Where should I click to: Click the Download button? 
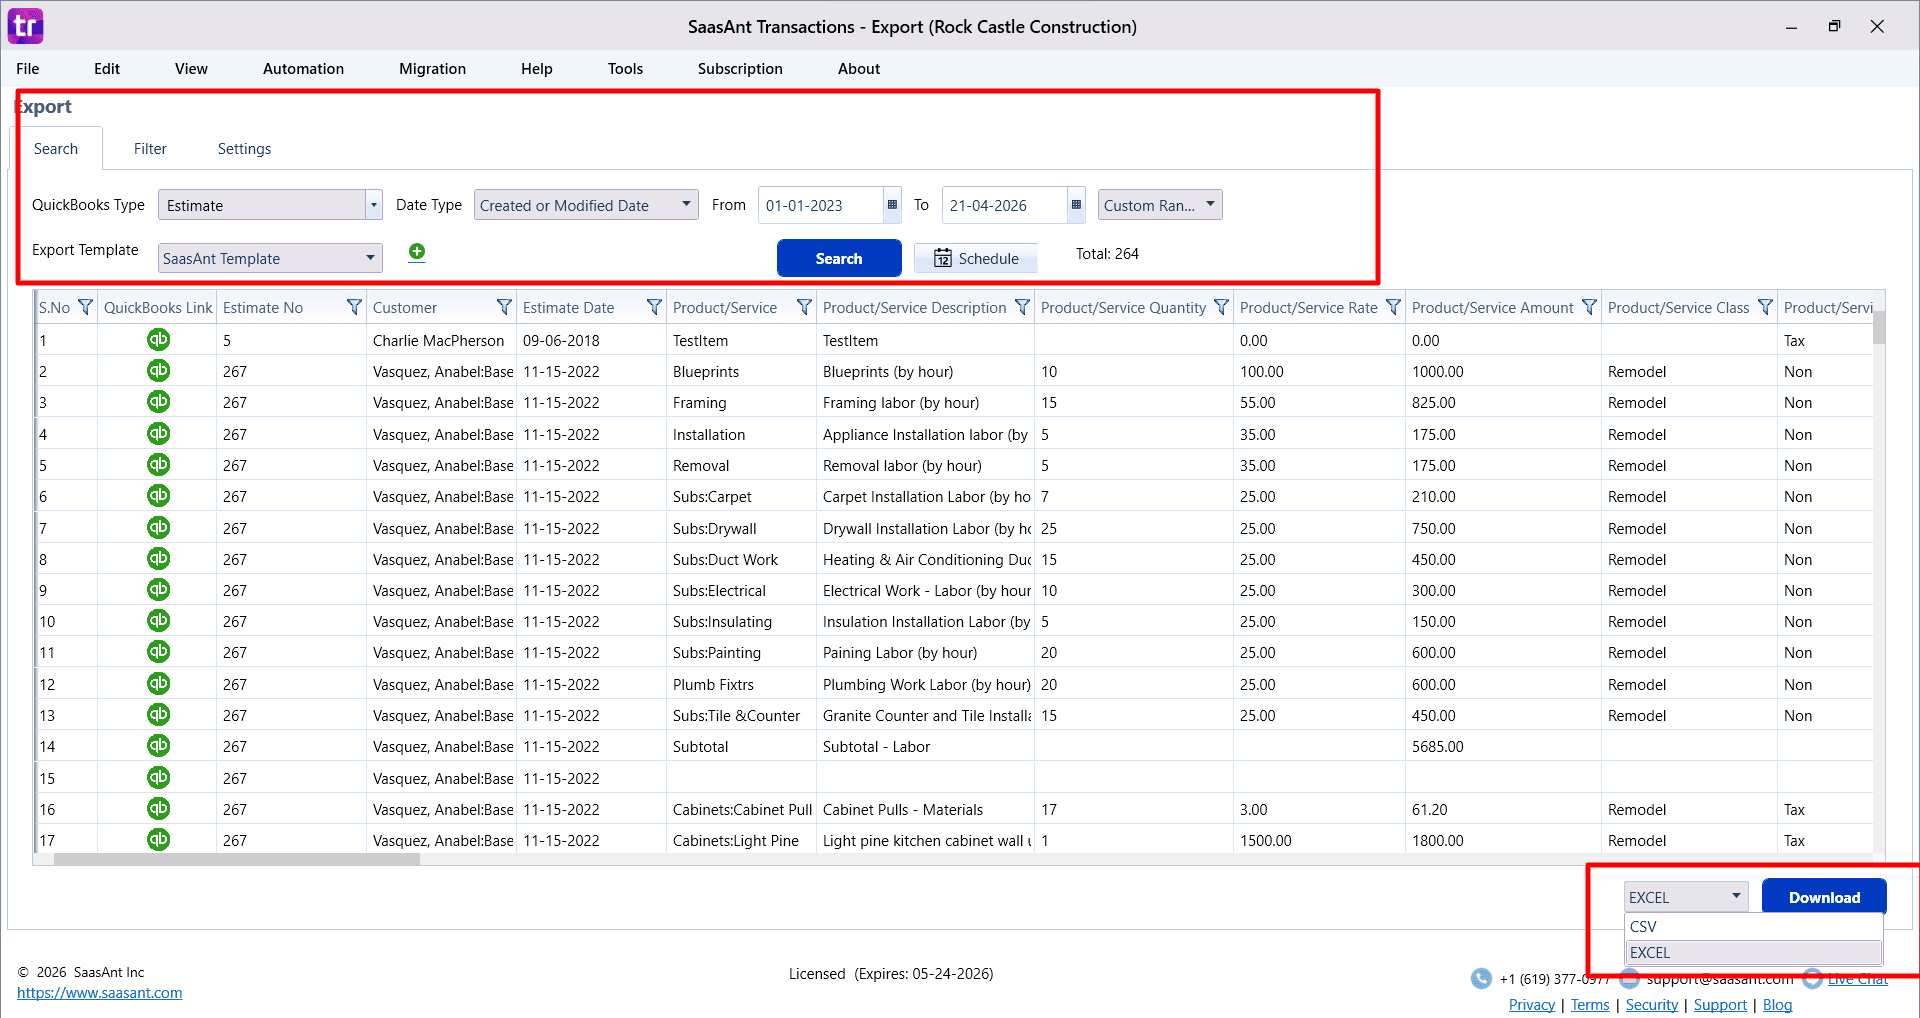tap(1824, 897)
